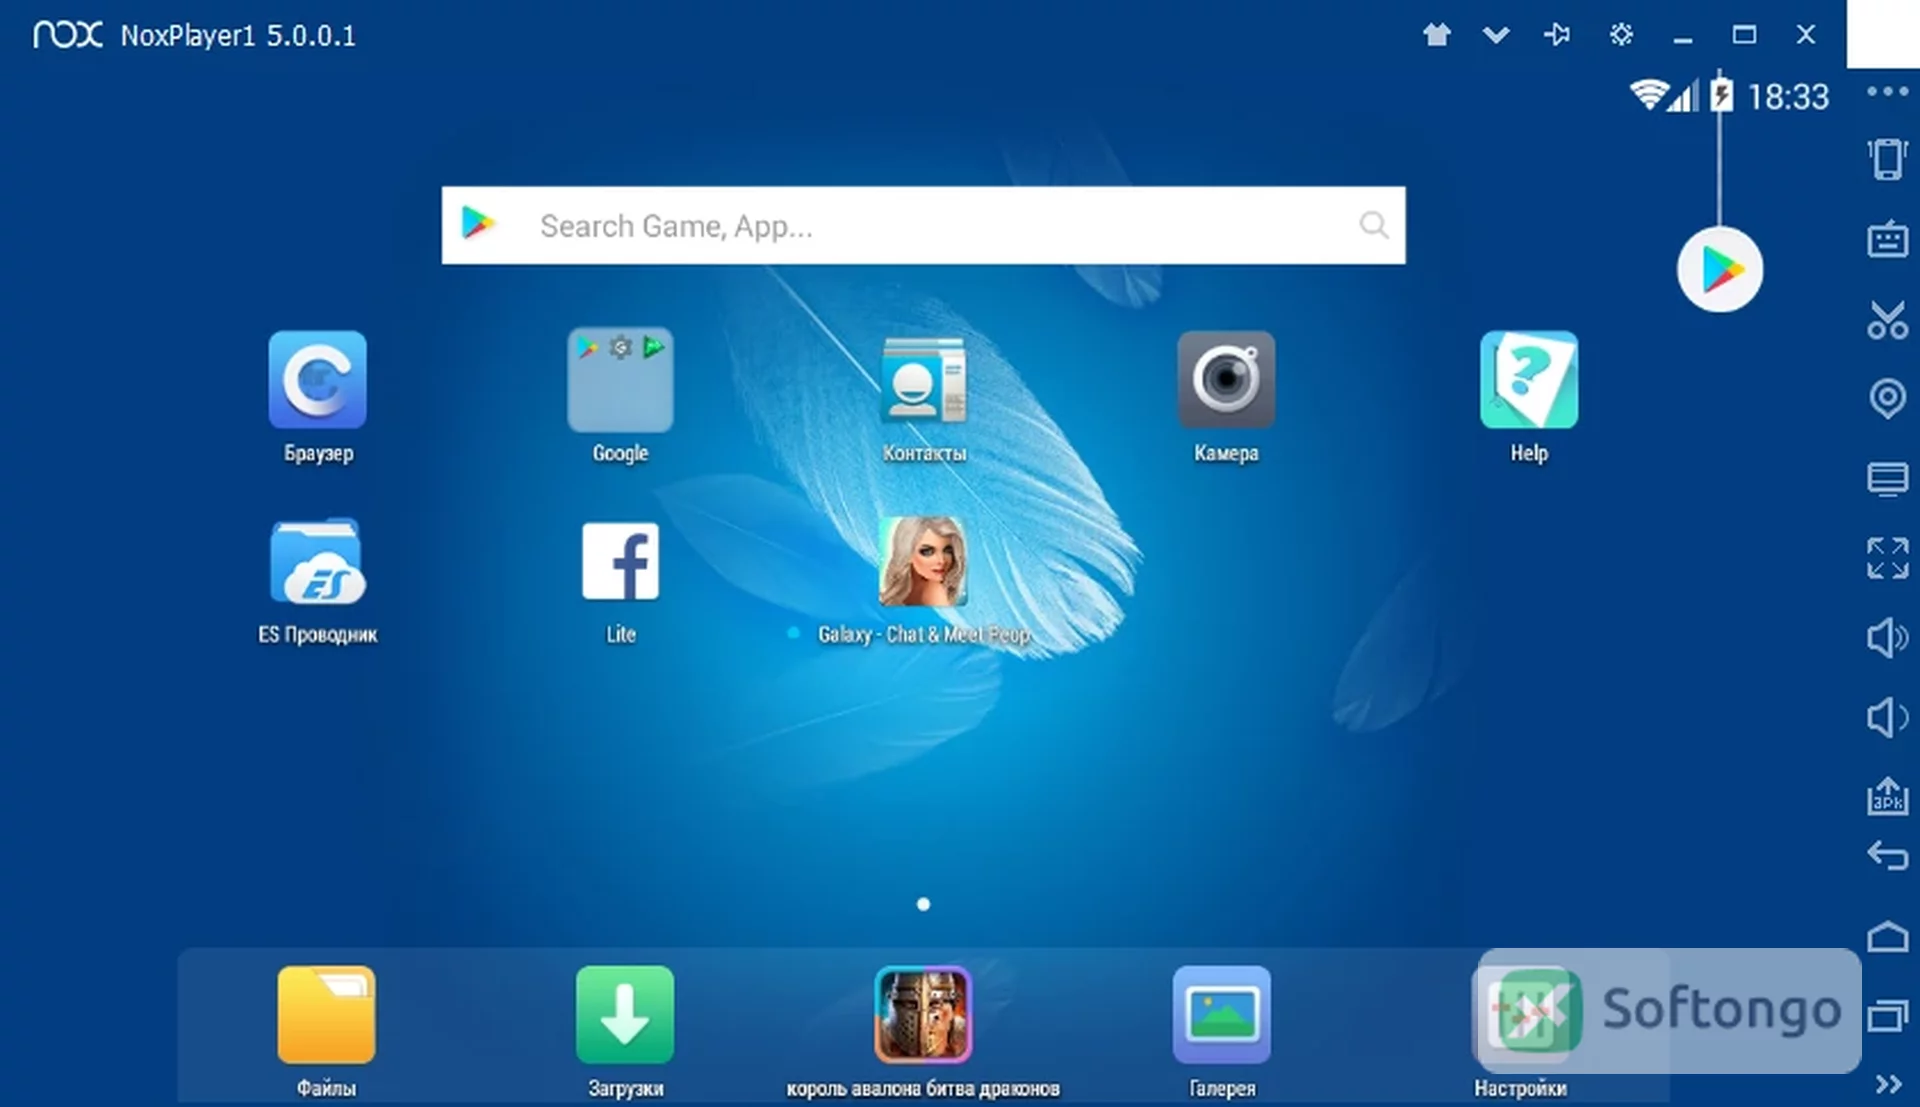
Task: Click the Search Game, App field
Action: pos(923,225)
